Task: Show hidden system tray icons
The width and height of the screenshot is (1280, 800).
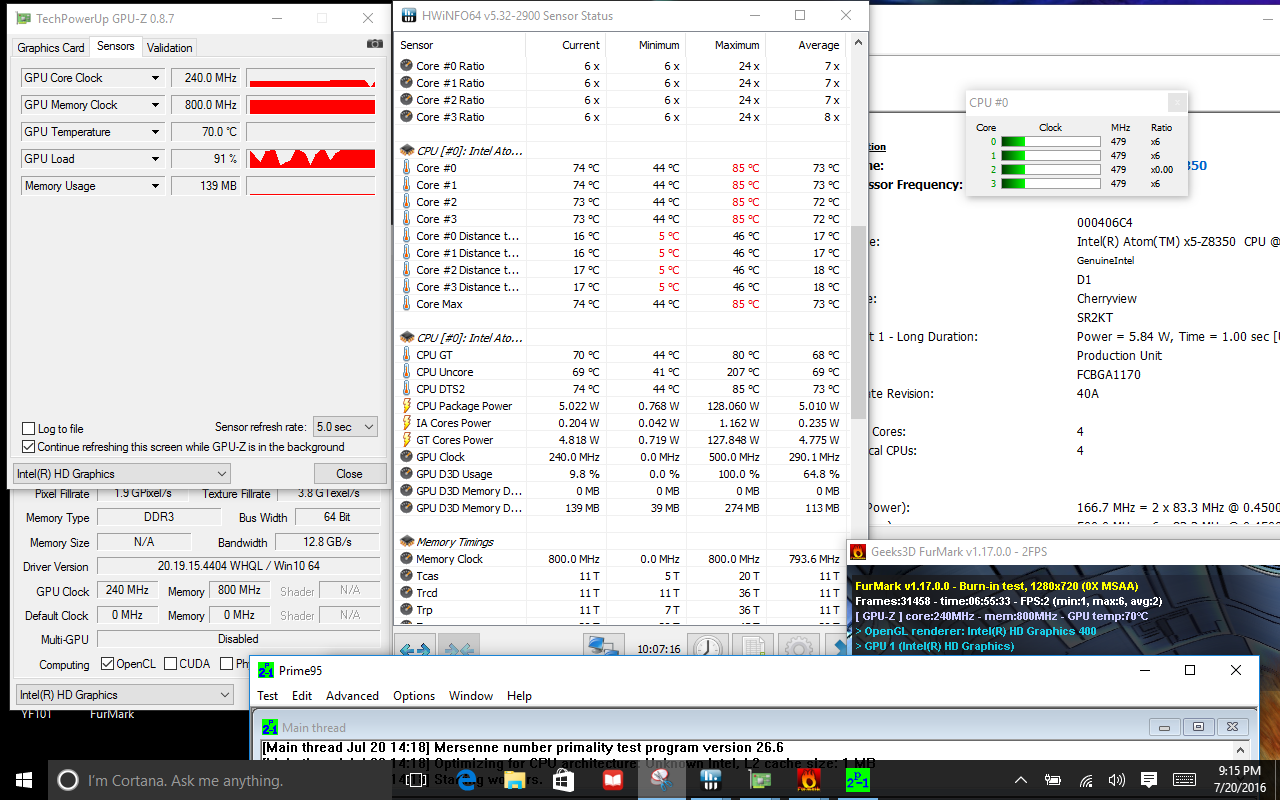Action: [x=1021, y=780]
